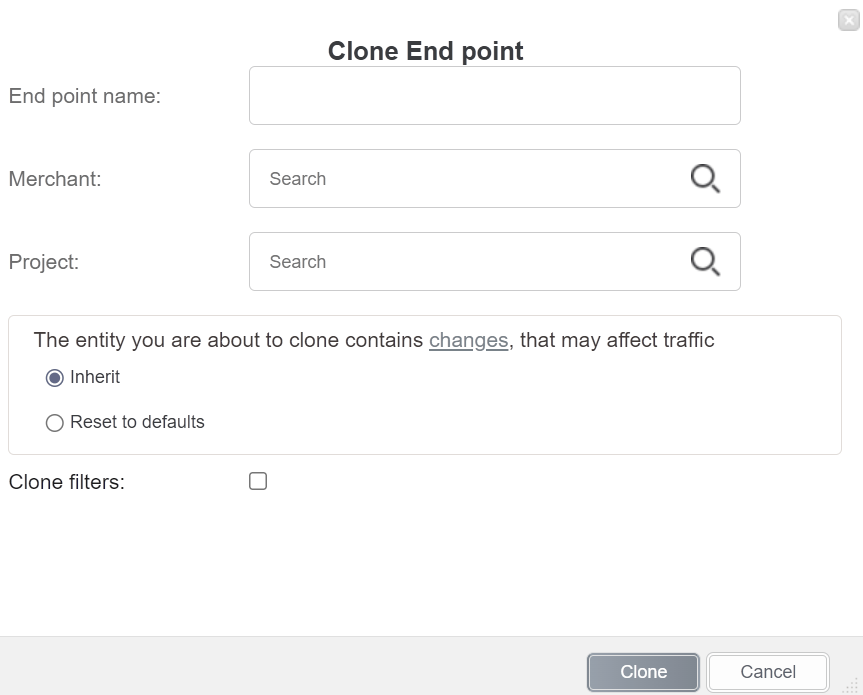Click the "Merchant:" field label

pos(55,179)
